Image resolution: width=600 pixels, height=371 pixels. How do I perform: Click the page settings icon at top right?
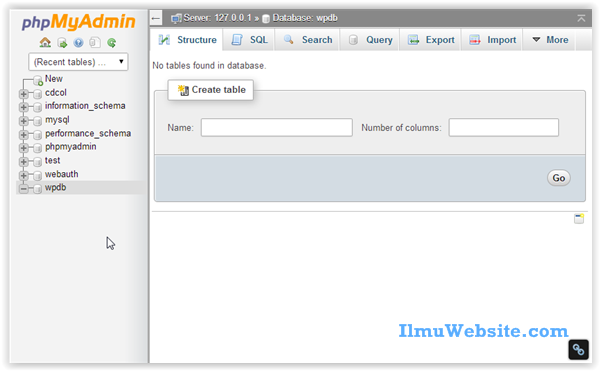point(581,18)
